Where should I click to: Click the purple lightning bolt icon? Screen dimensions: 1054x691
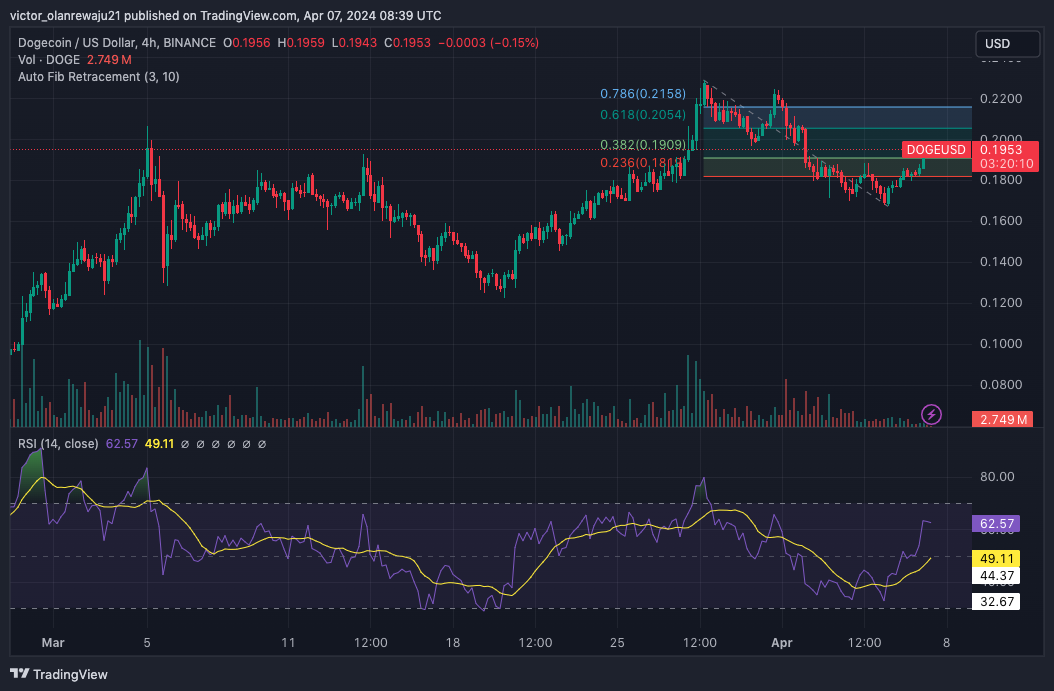[931, 414]
